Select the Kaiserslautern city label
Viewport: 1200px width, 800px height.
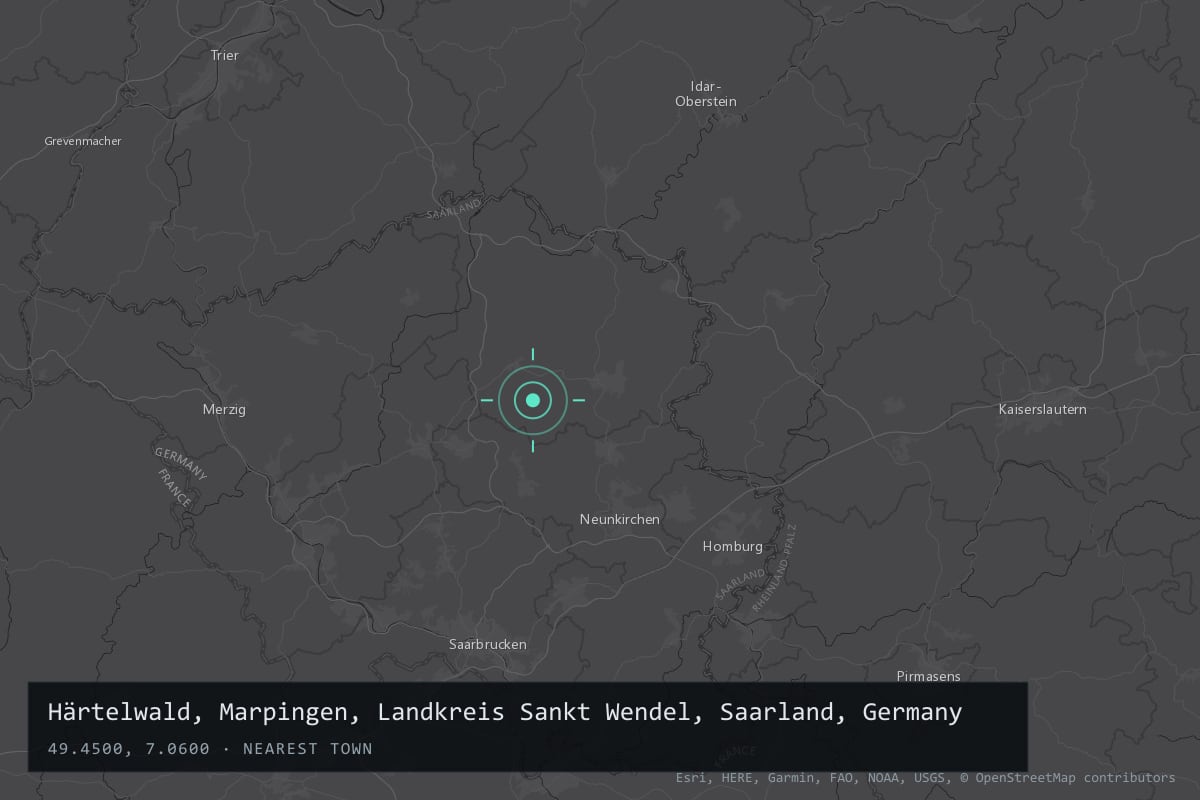[x=1043, y=409]
